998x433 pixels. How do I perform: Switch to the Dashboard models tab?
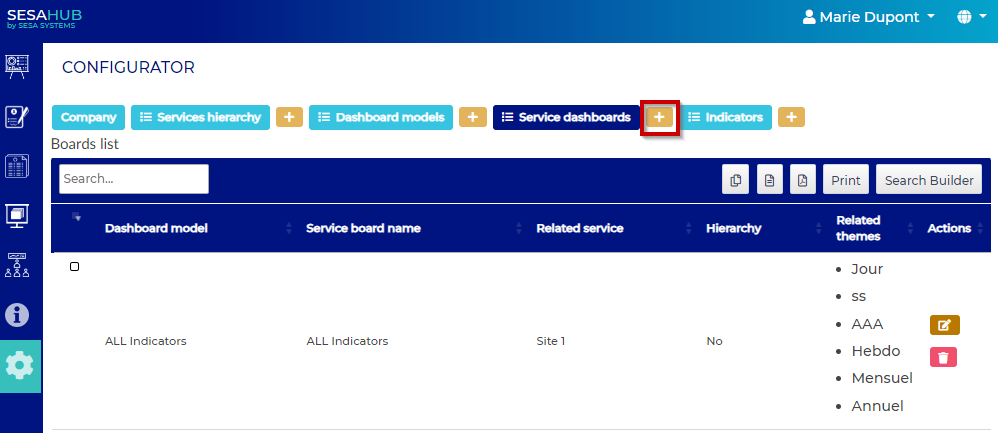[x=381, y=117]
